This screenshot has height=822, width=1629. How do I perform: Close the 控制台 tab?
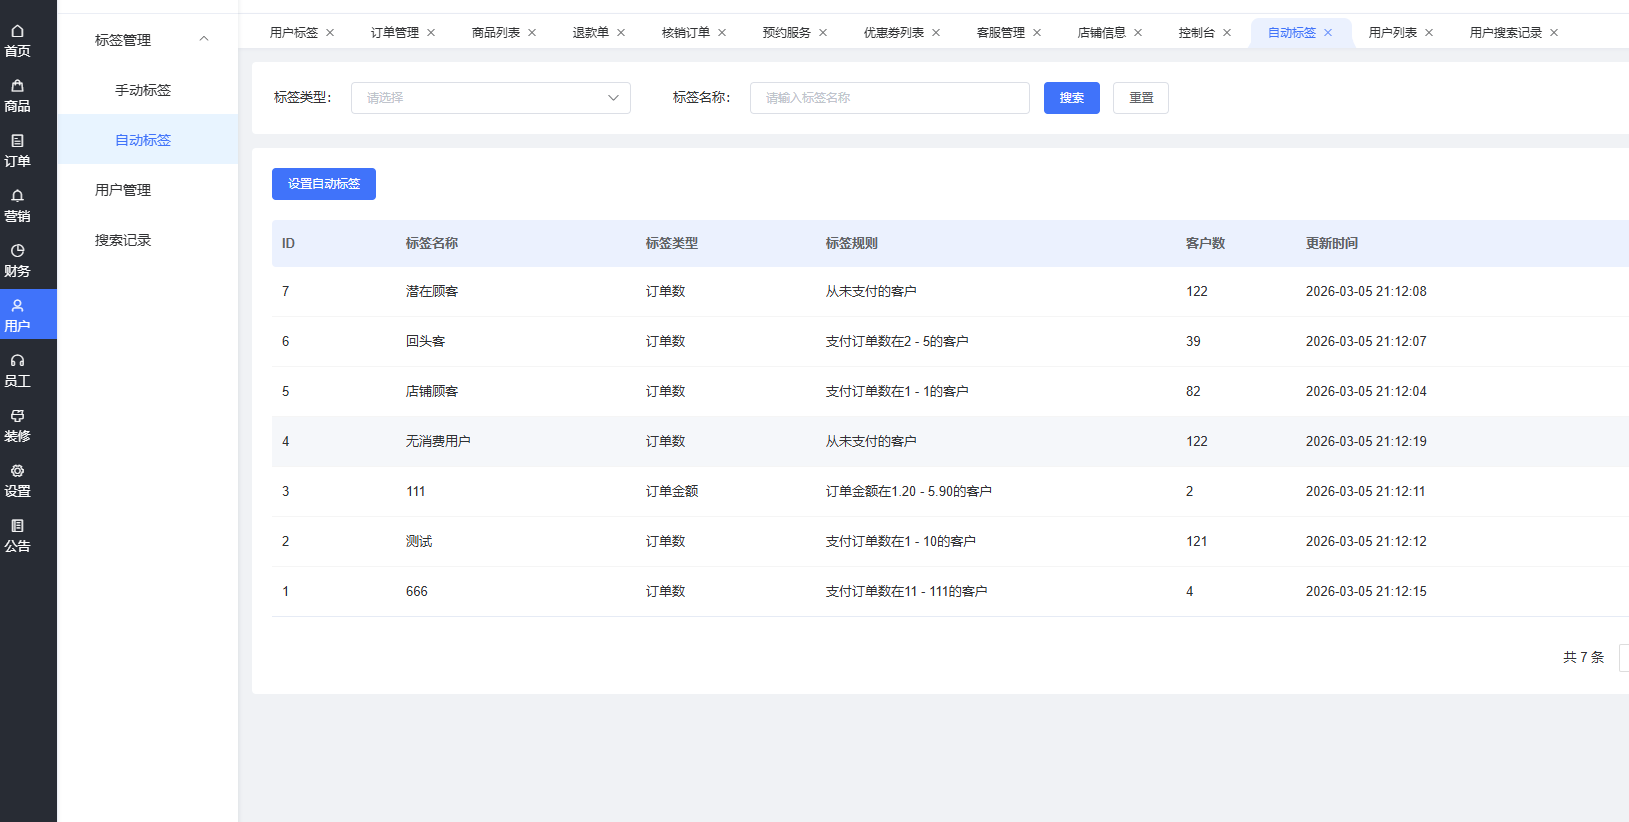coord(1227,33)
